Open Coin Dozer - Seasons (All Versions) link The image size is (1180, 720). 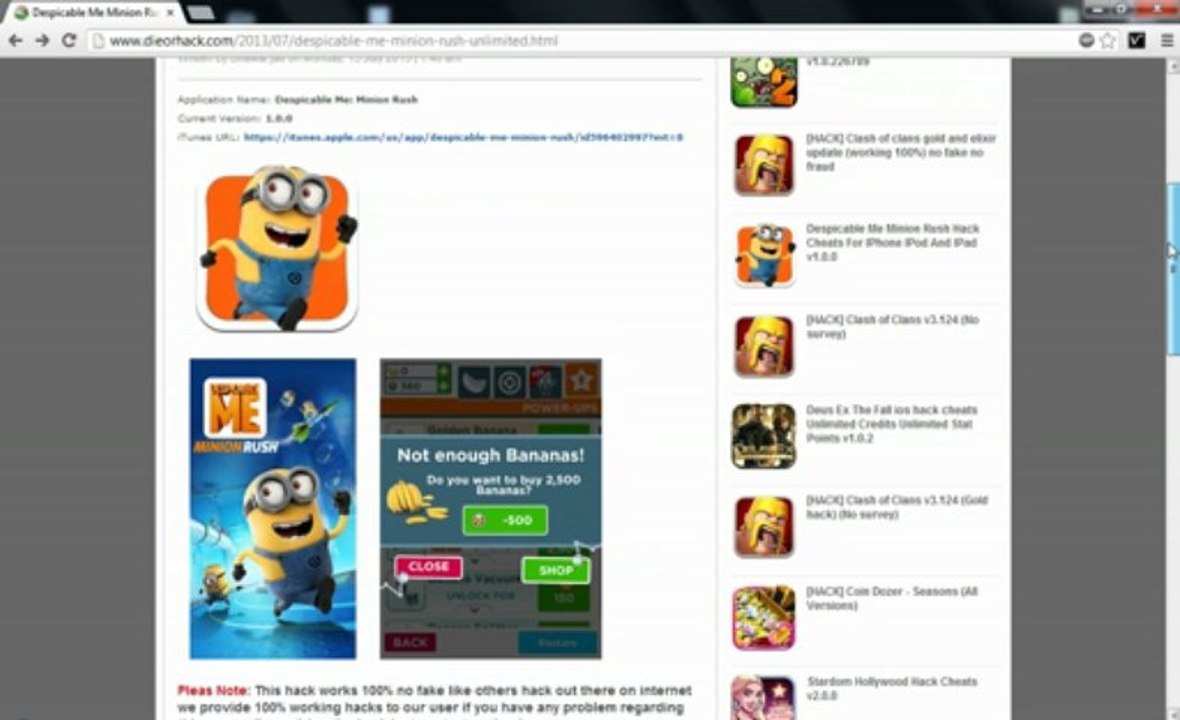(893, 598)
